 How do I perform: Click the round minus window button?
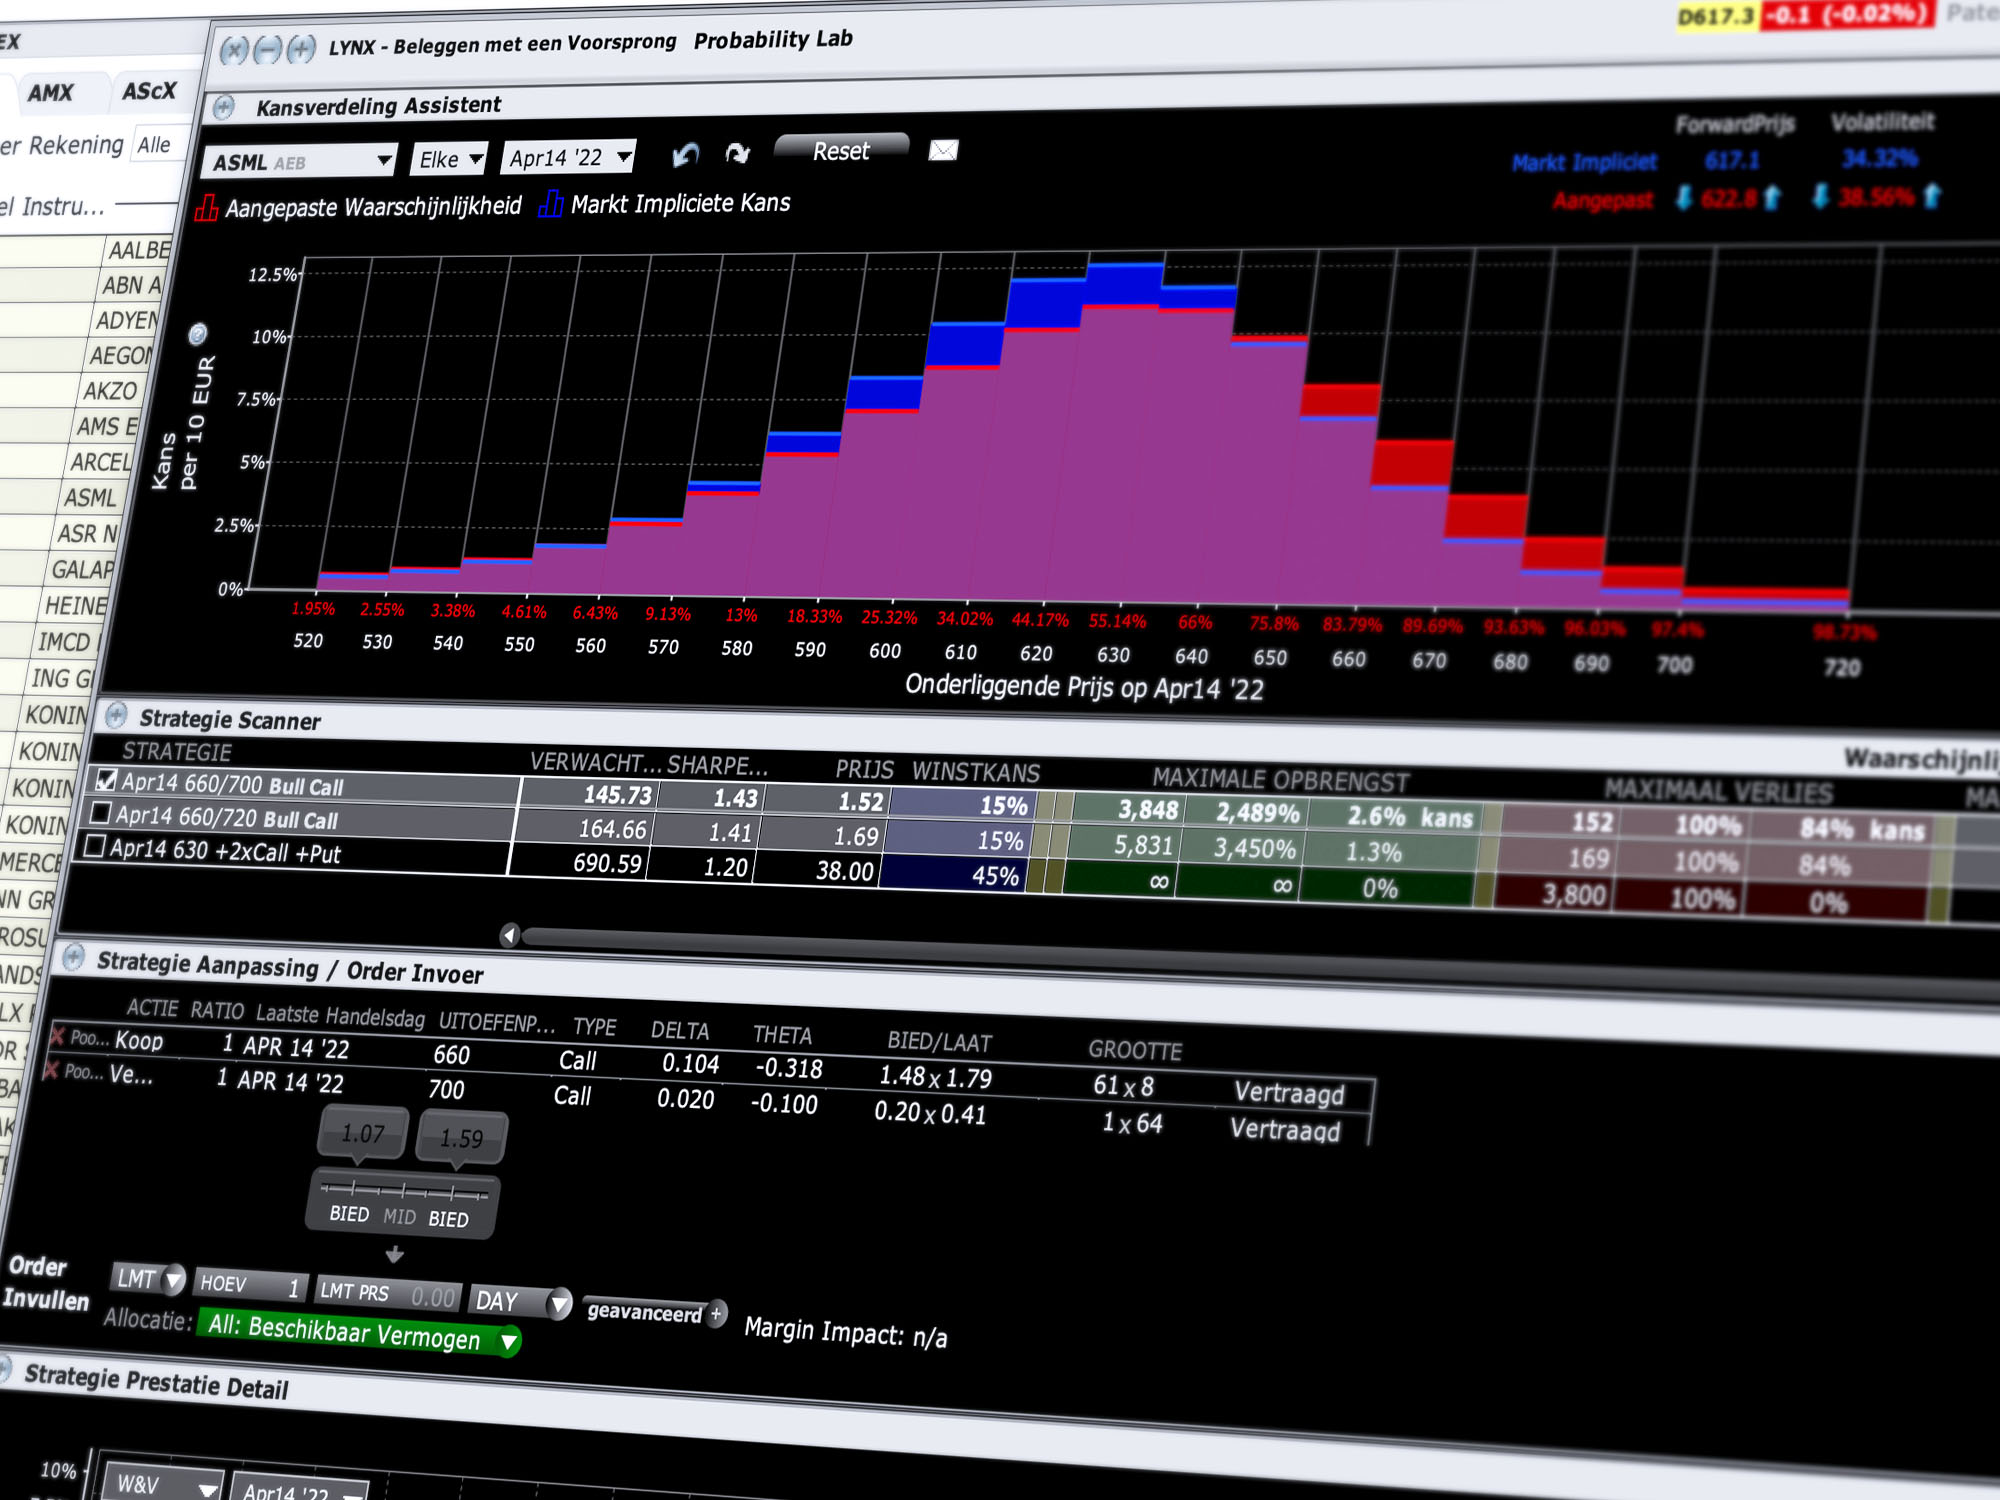(267, 49)
